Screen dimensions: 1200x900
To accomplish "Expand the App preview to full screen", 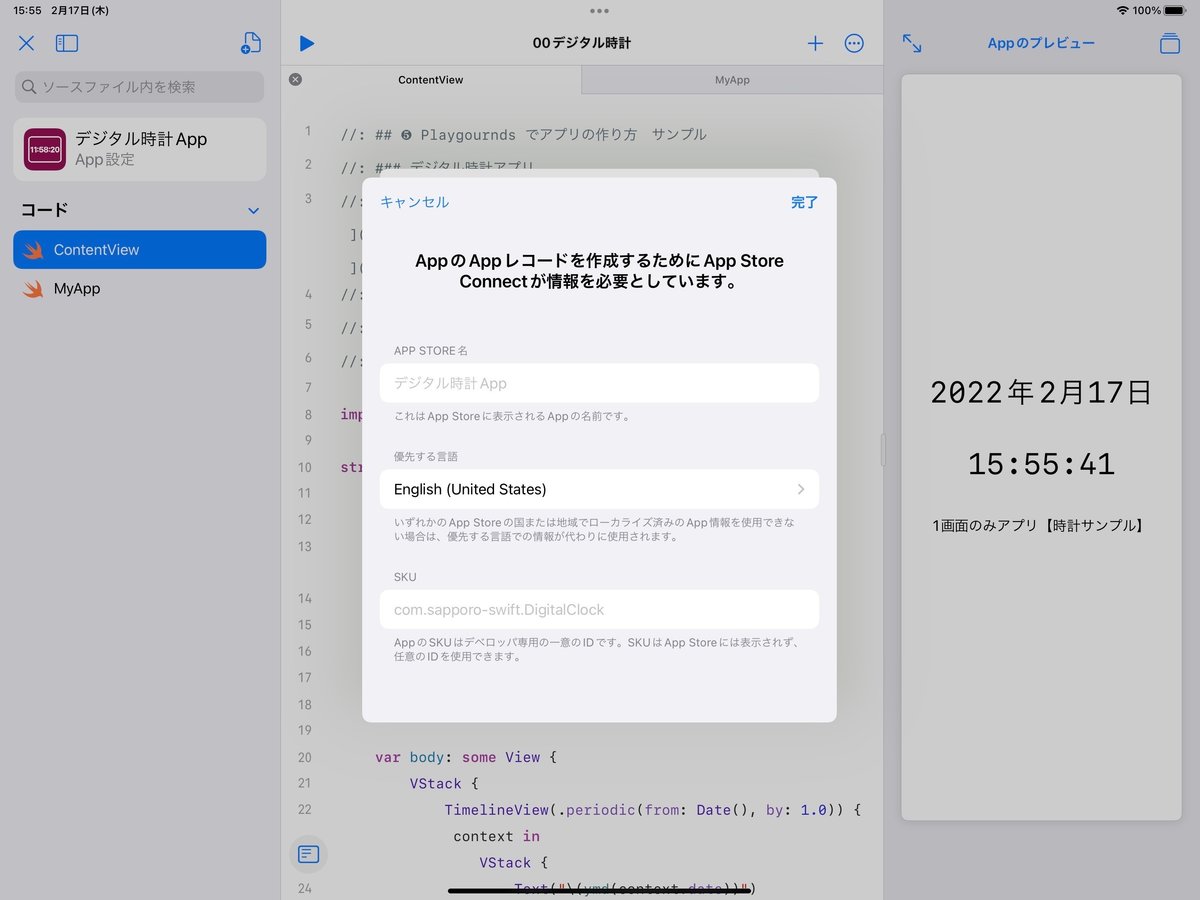I will tap(912, 43).
